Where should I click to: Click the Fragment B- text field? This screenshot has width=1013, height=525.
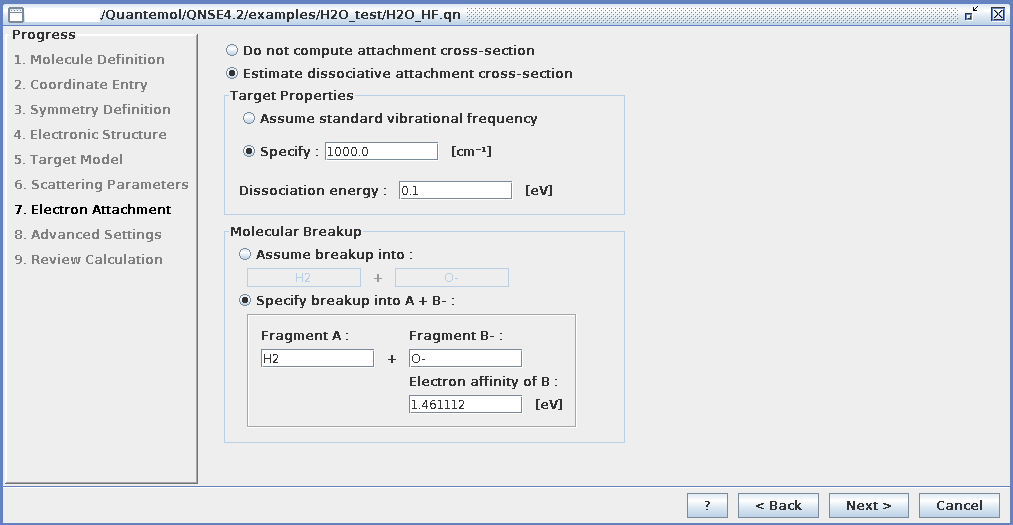pos(465,358)
